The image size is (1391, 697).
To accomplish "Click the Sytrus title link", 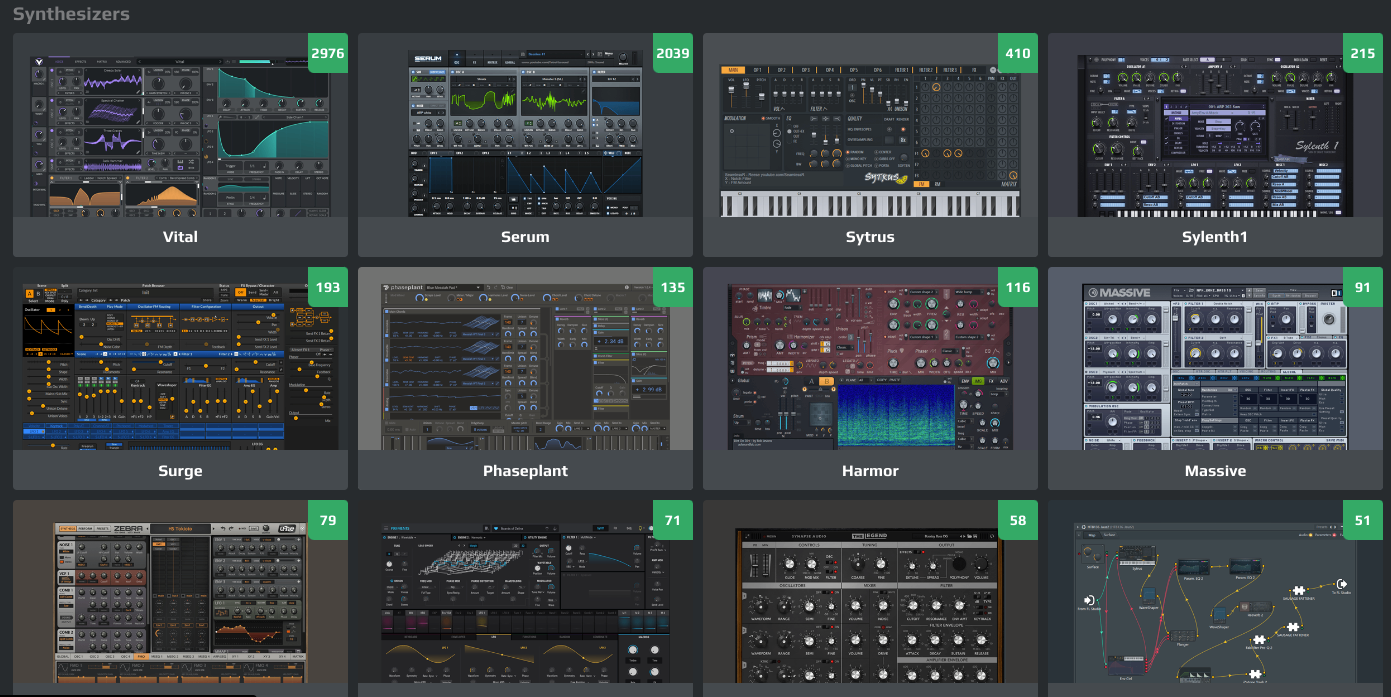I will (x=870, y=237).
